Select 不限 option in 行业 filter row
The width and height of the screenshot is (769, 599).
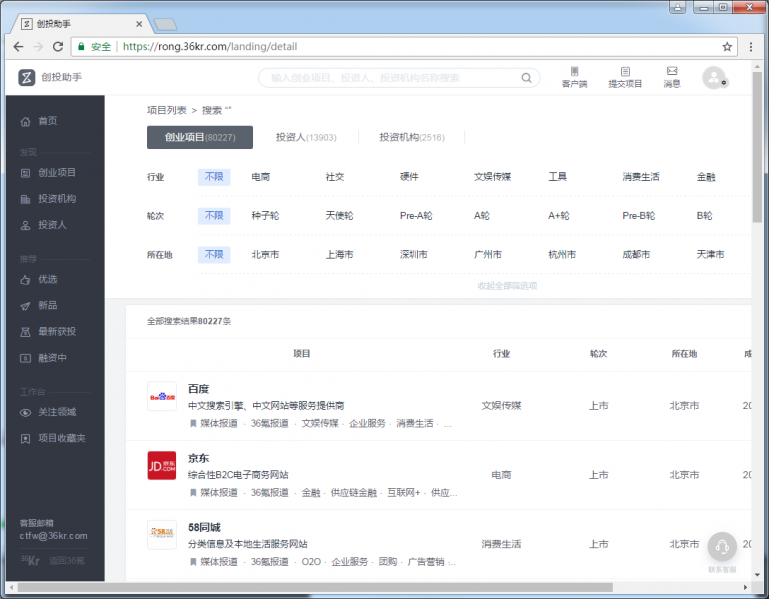(x=213, y=177)
